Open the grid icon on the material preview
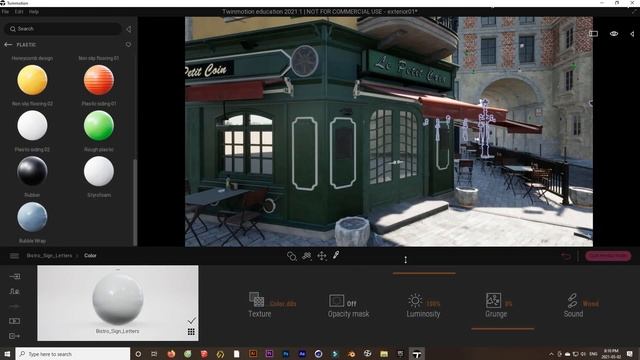The width and height of the screenshot is (640, 360). (x=191, y=331)
